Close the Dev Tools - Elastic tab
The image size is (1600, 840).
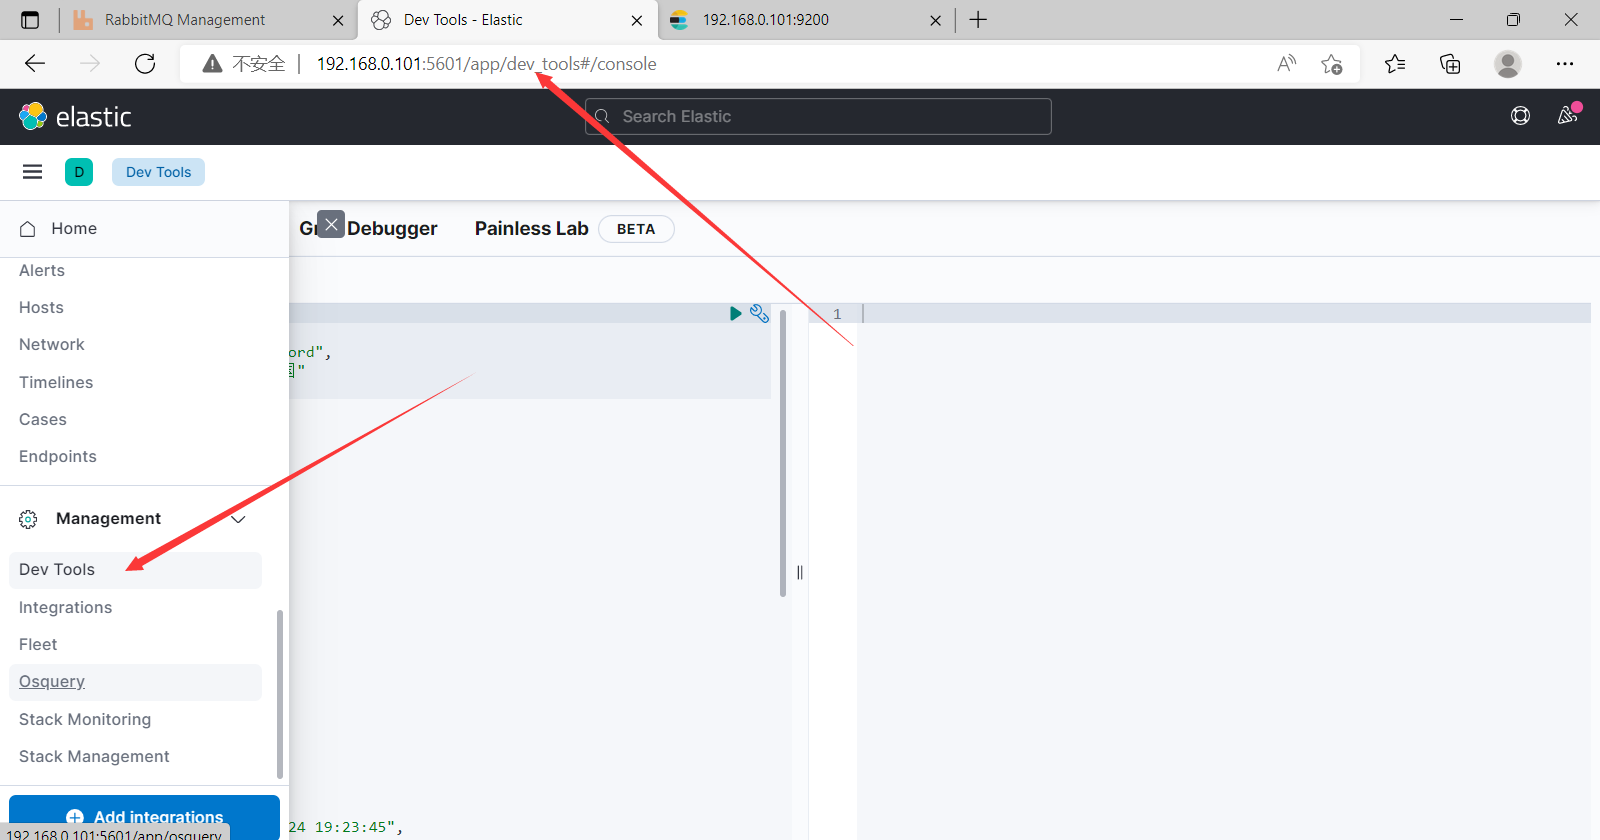click(637, 20)
